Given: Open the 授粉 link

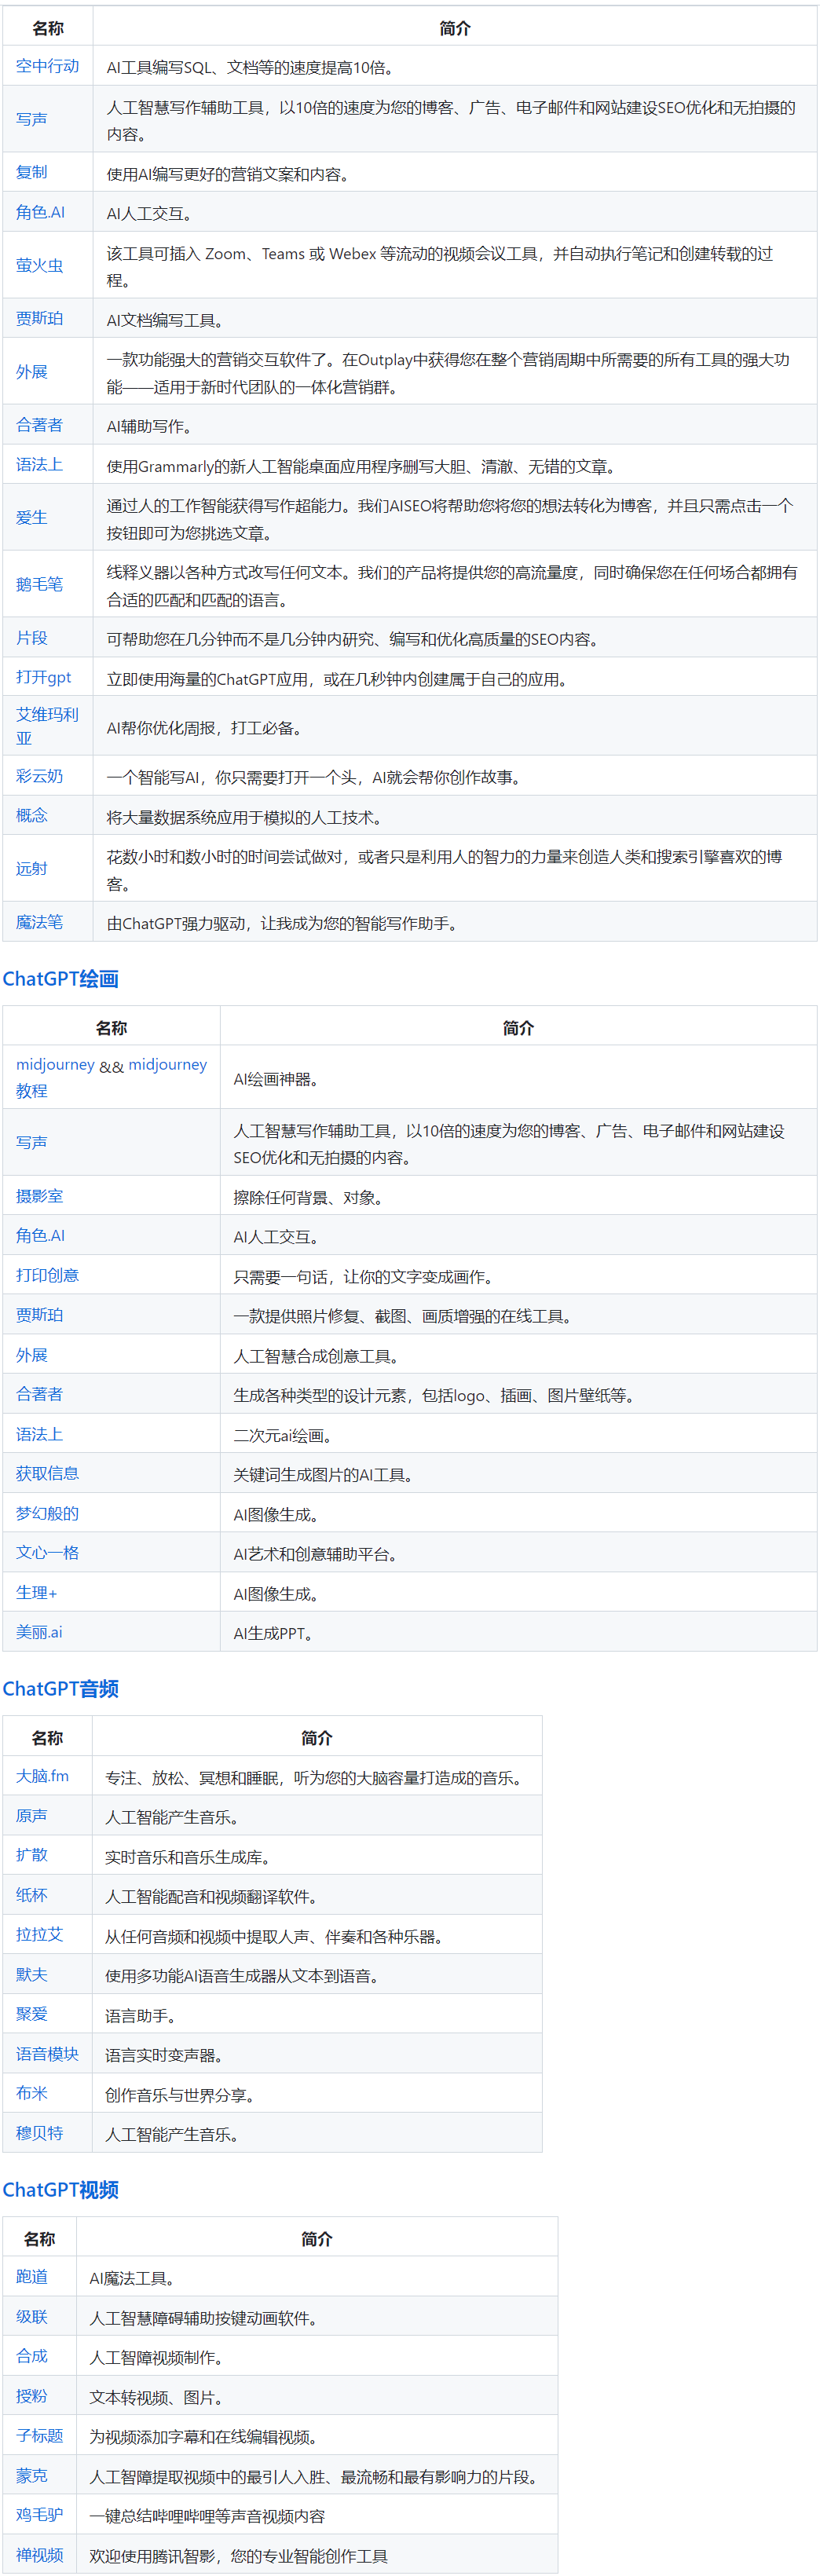Looking at the screenshot, I should click(x=31, y=2396).
